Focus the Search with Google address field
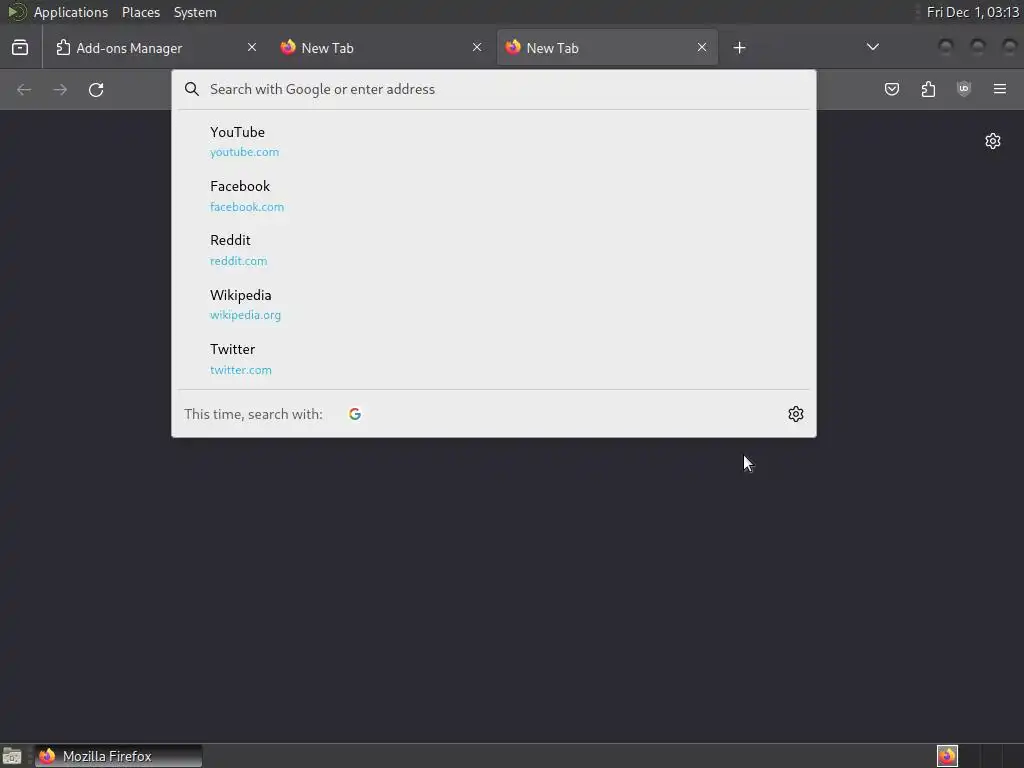Image resolution: width=1024 pixels, height=768 pixels. point(494,89)
